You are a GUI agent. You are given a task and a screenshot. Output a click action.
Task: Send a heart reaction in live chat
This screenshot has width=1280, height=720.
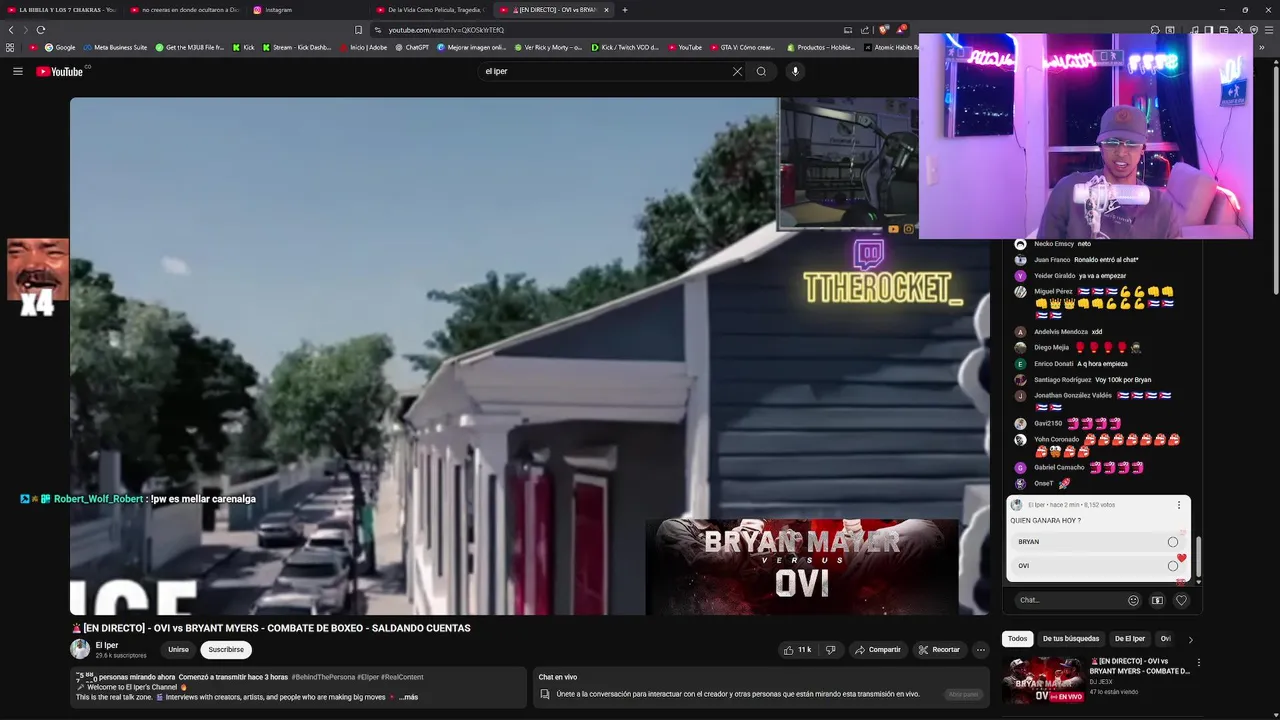click(1181, 600)
